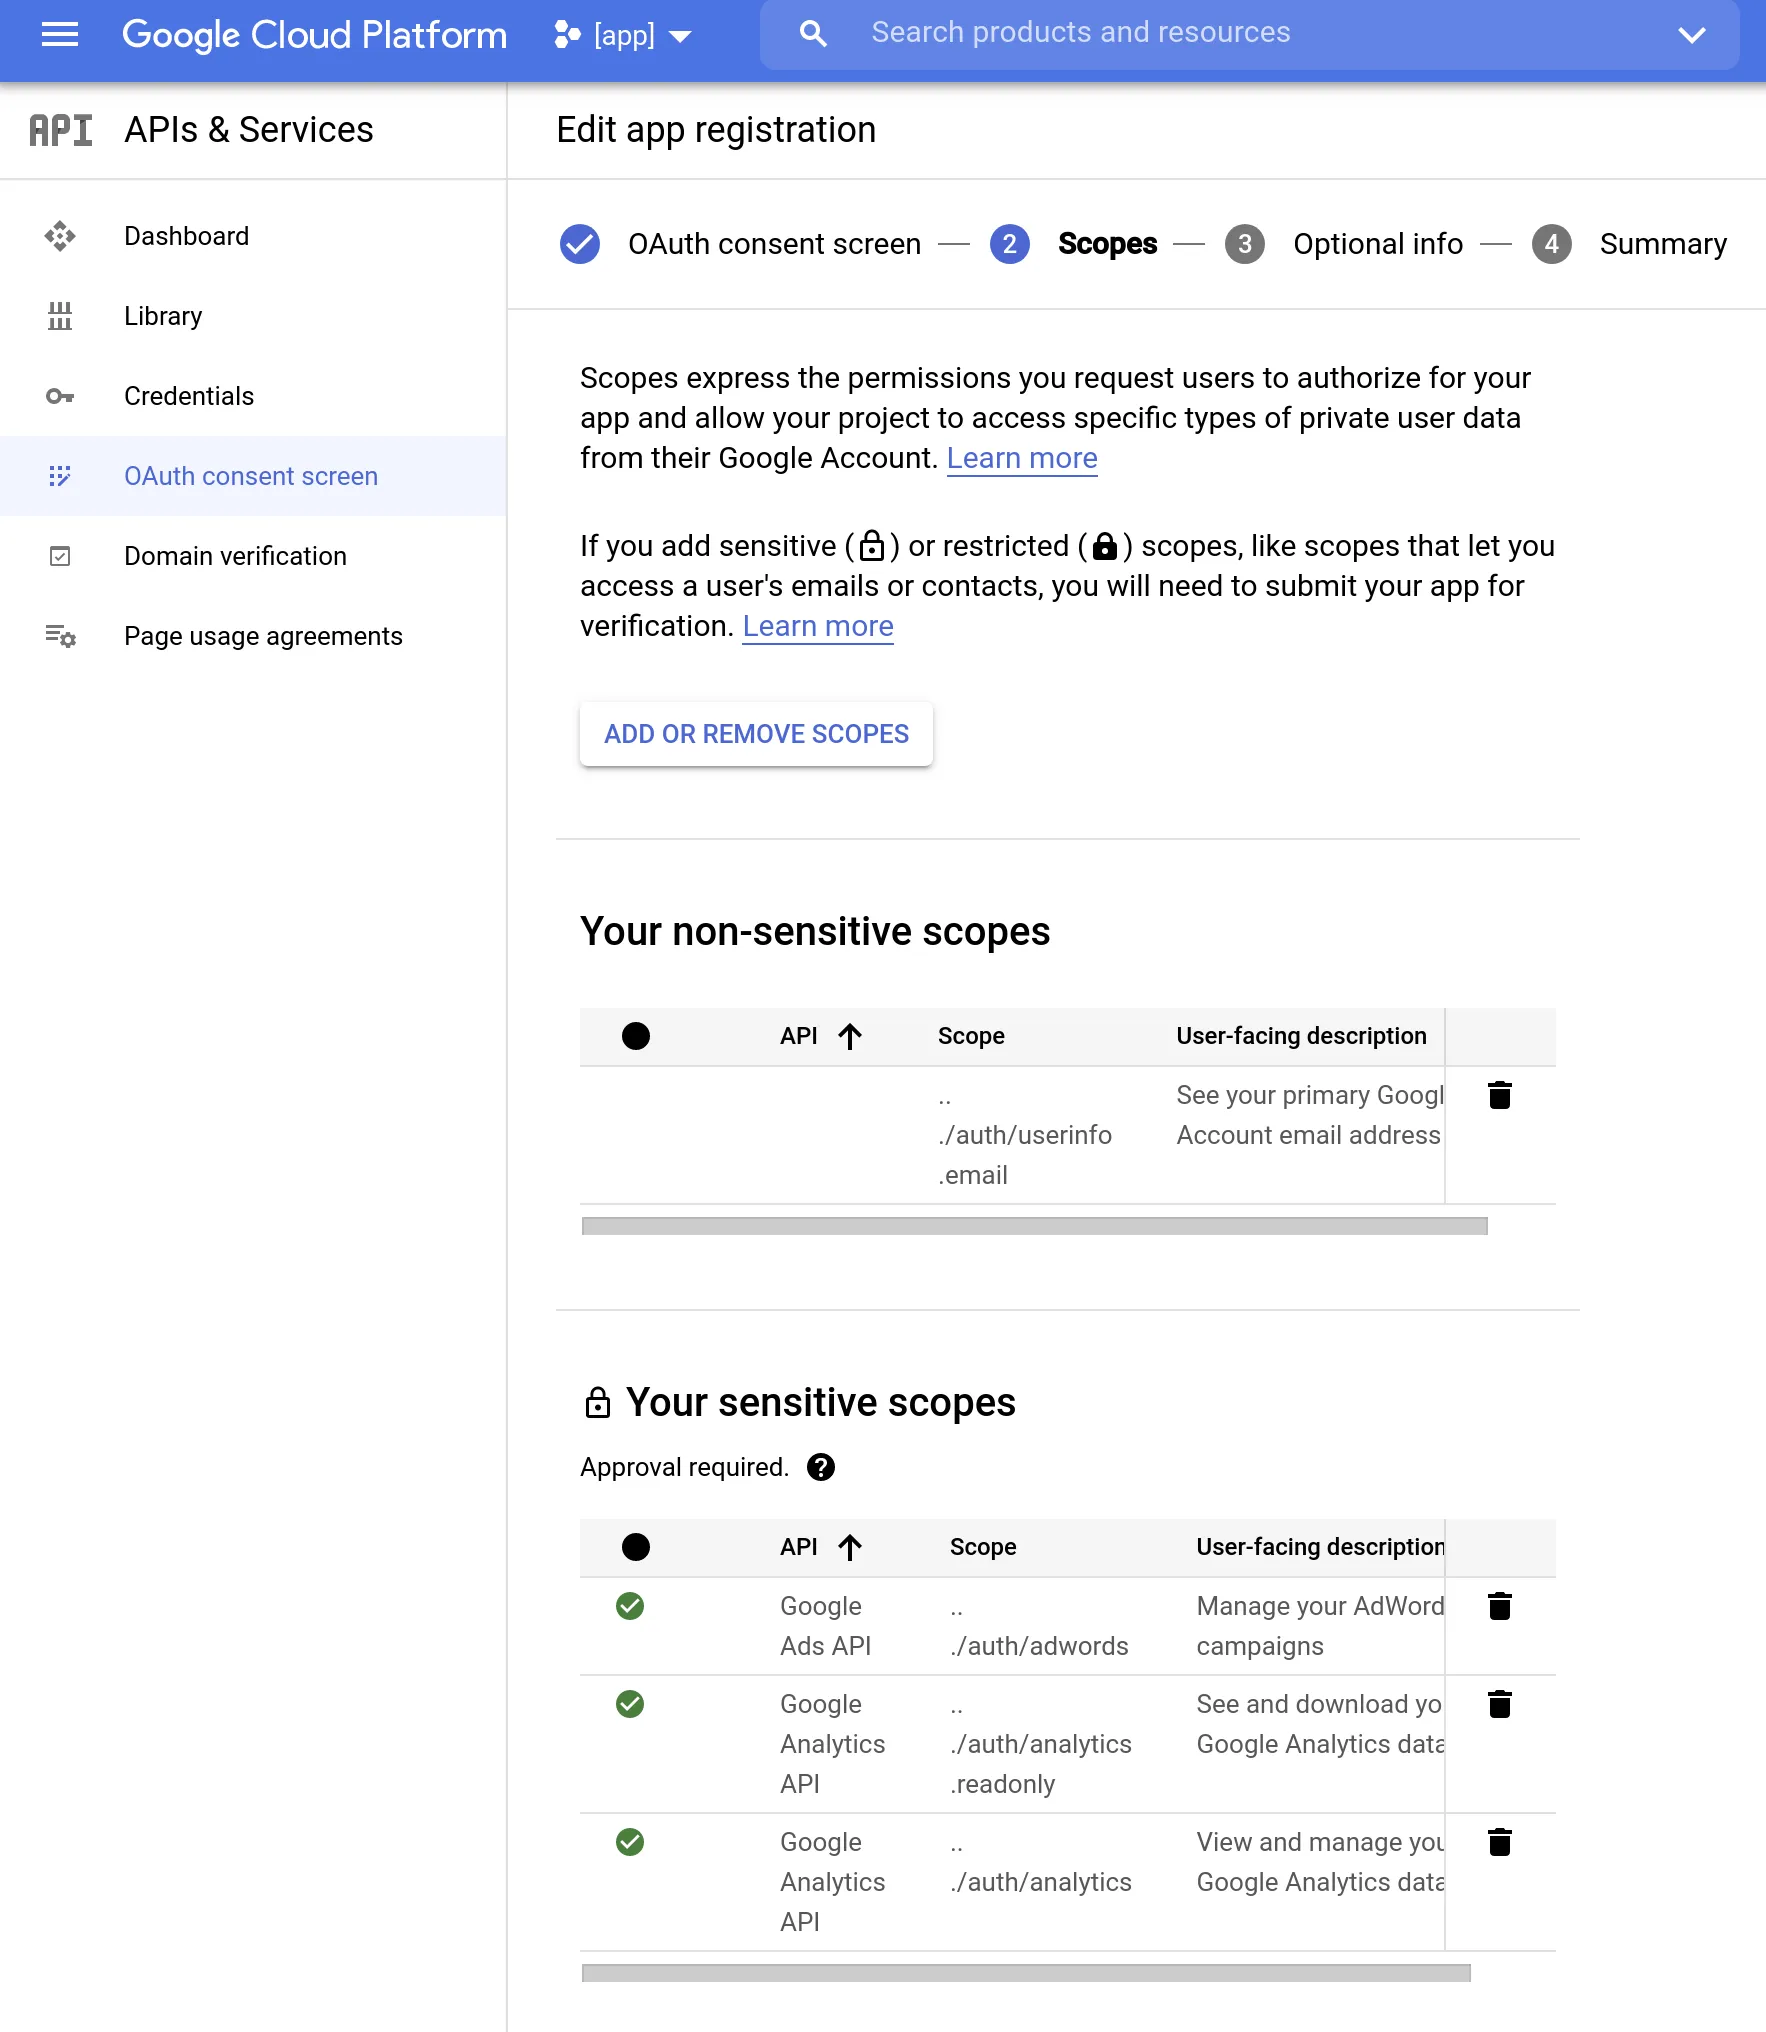Toggle select-all in sensitive scopes table

coord(636,1547)
